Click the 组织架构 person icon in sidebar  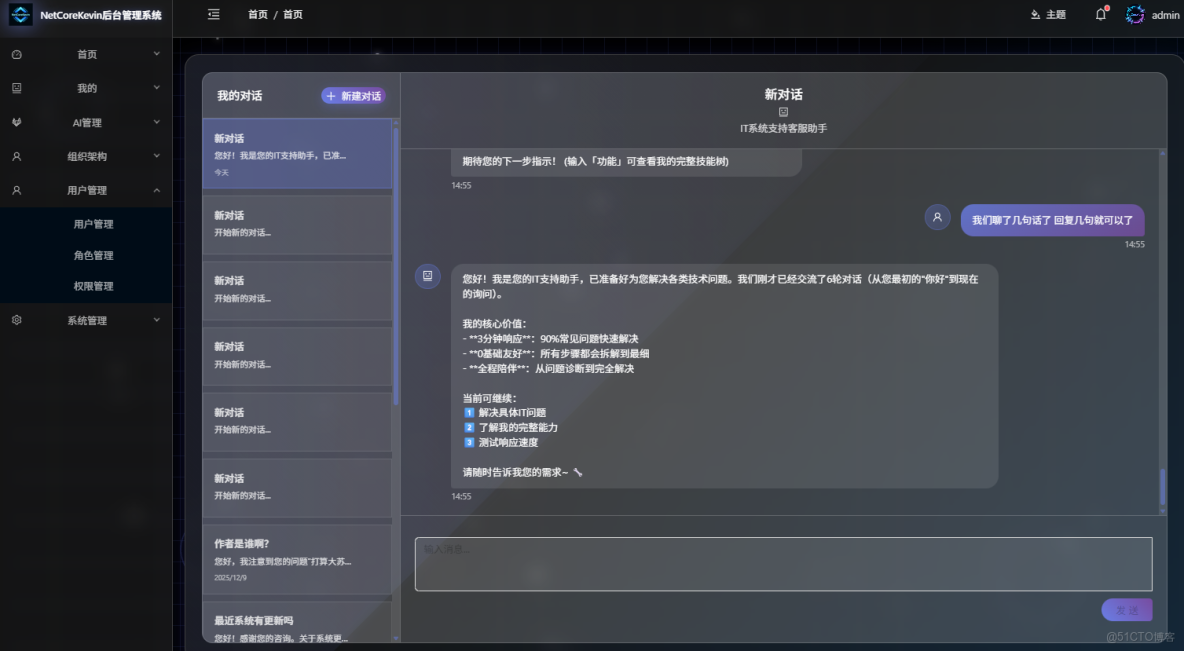[15, 156]
